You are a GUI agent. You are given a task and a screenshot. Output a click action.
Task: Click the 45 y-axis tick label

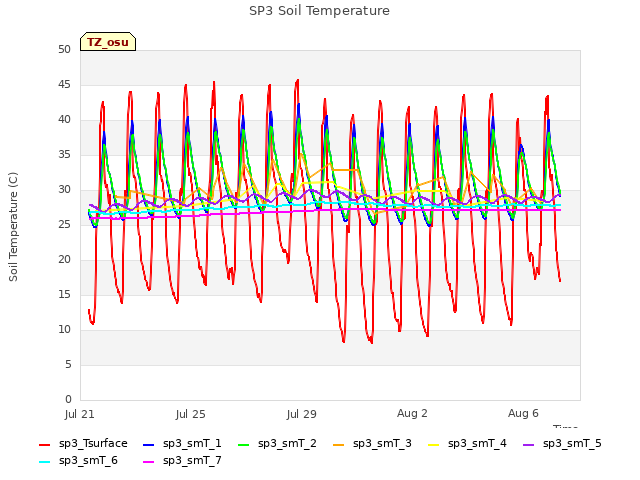point(64,84)
